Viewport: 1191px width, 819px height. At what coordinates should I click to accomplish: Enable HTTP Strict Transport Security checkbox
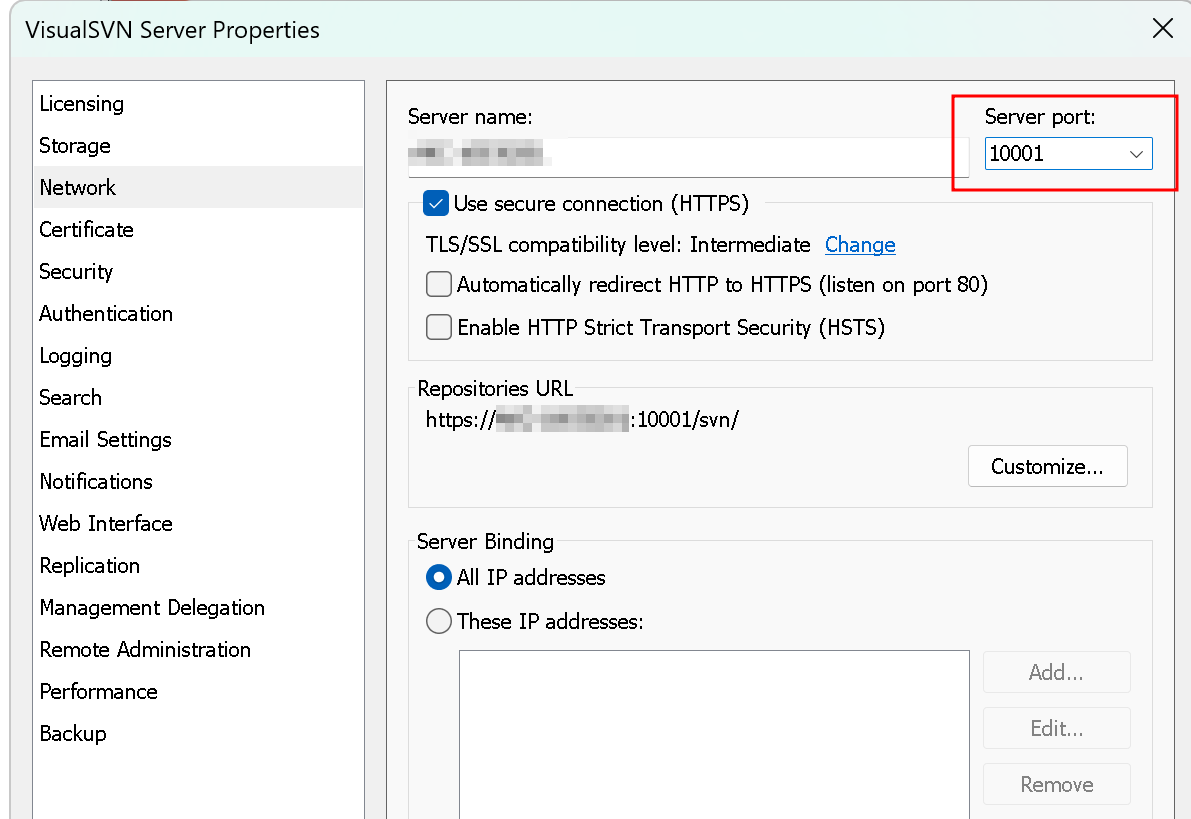[x=438, y=327]
